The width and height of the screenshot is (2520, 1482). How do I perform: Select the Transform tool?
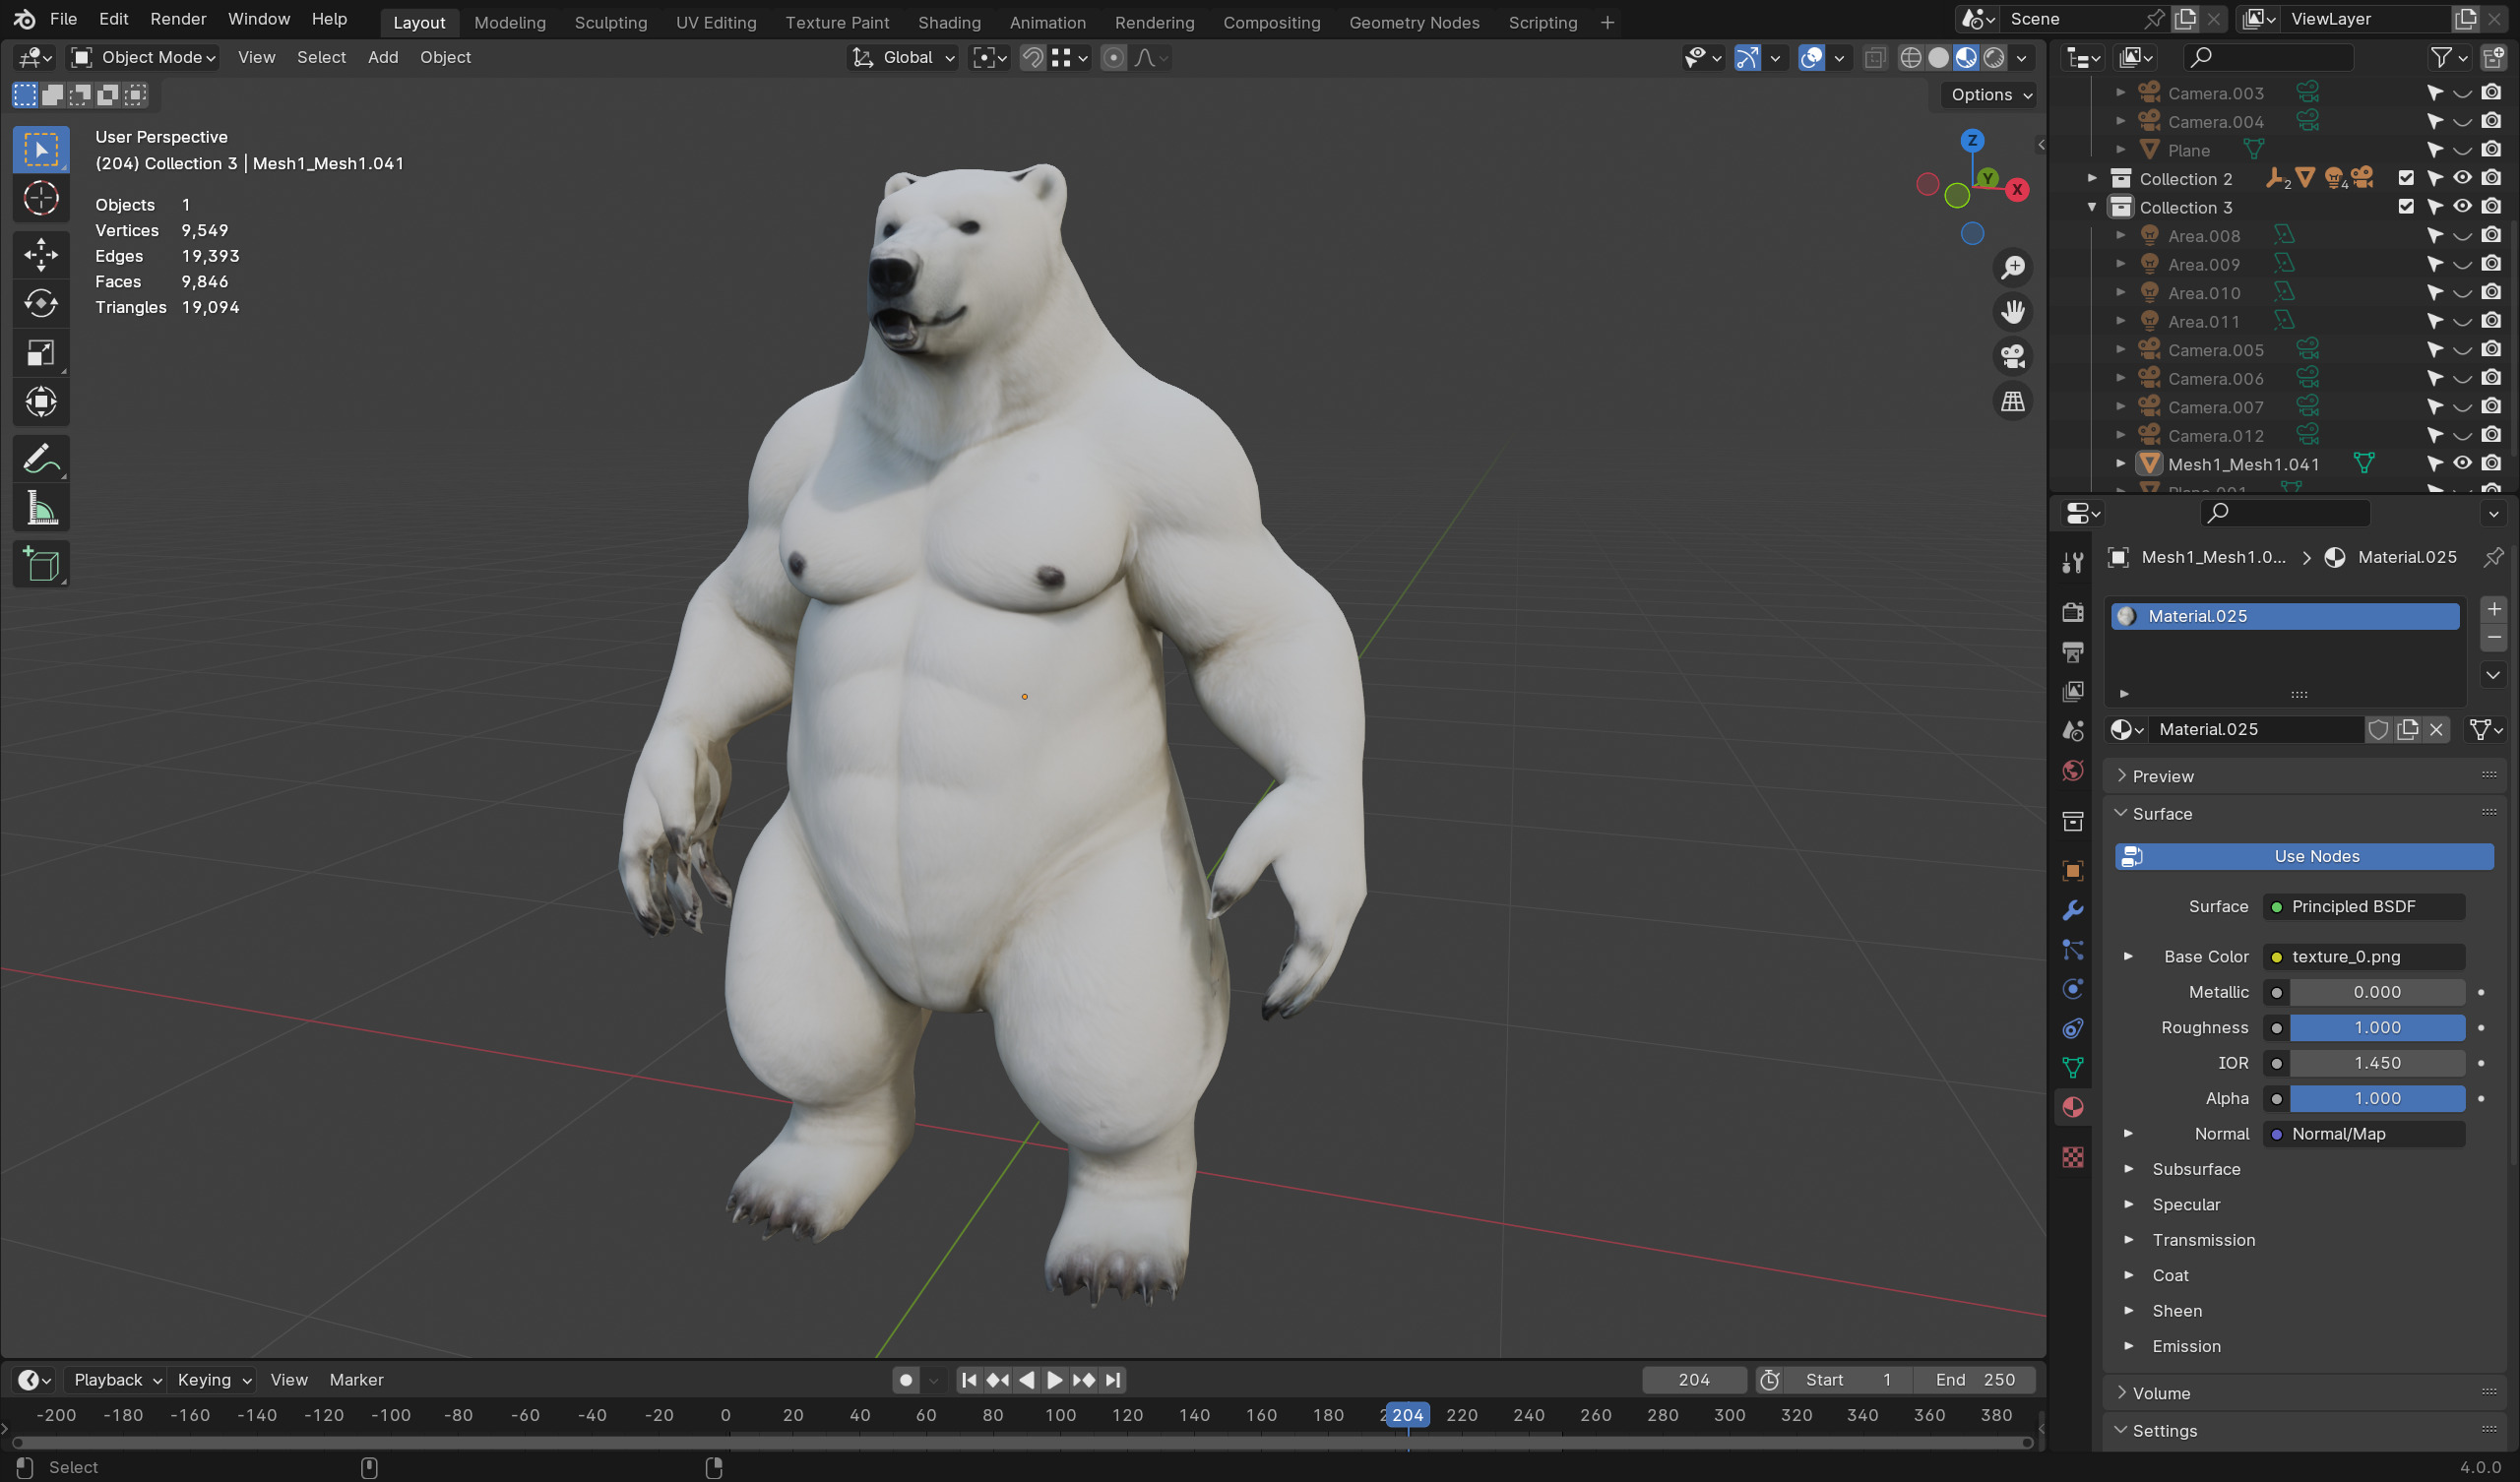tap(41, 402)
